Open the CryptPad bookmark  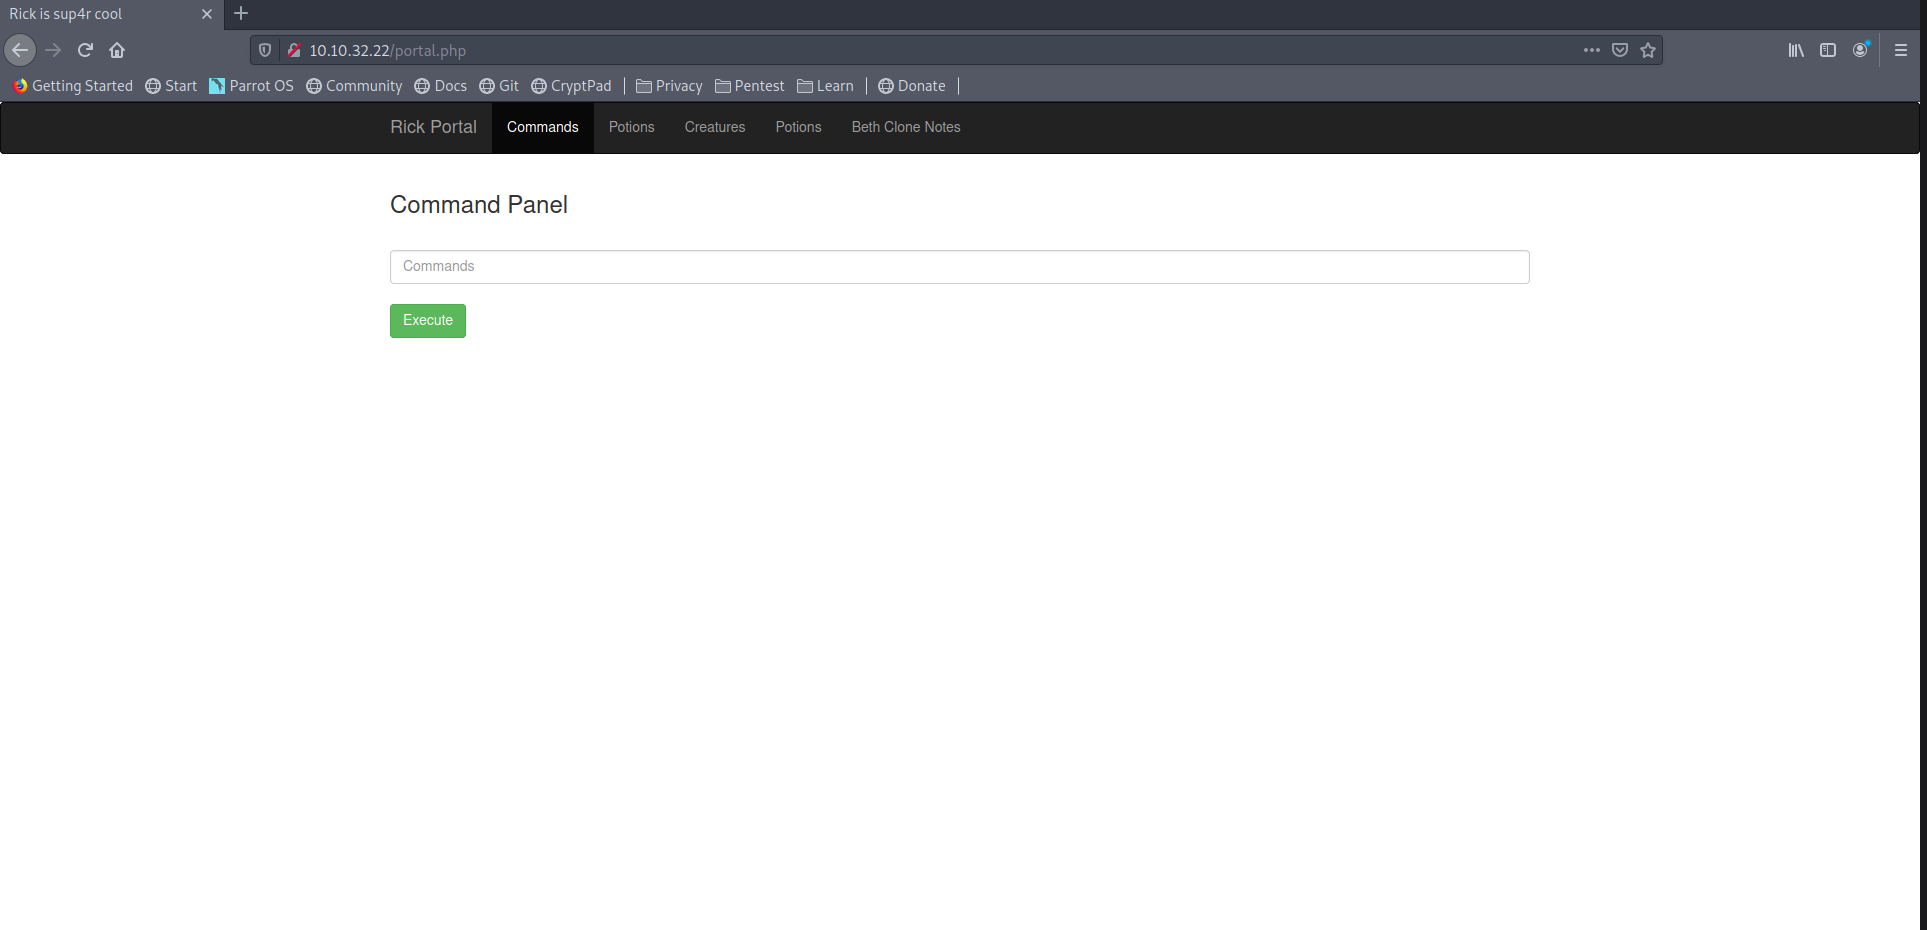click(x=571, y=86)
